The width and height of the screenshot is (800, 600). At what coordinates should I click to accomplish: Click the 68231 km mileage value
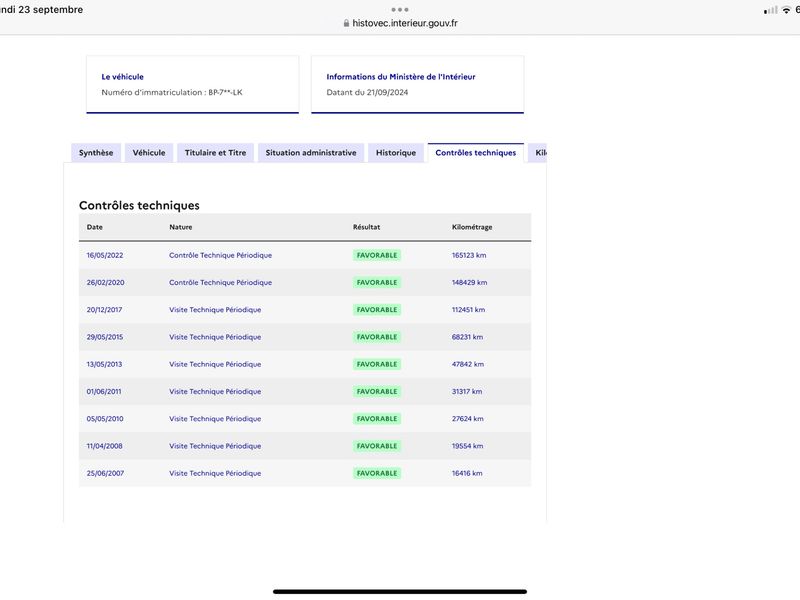(467, 337)
